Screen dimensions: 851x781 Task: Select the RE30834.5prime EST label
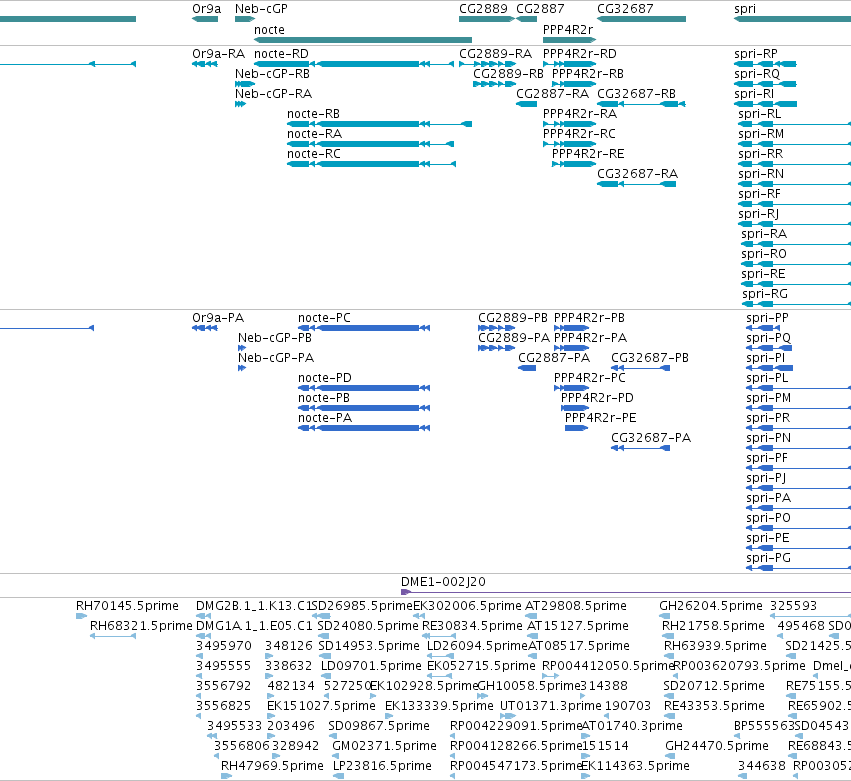pyautogui.click(x=472, y=626)
